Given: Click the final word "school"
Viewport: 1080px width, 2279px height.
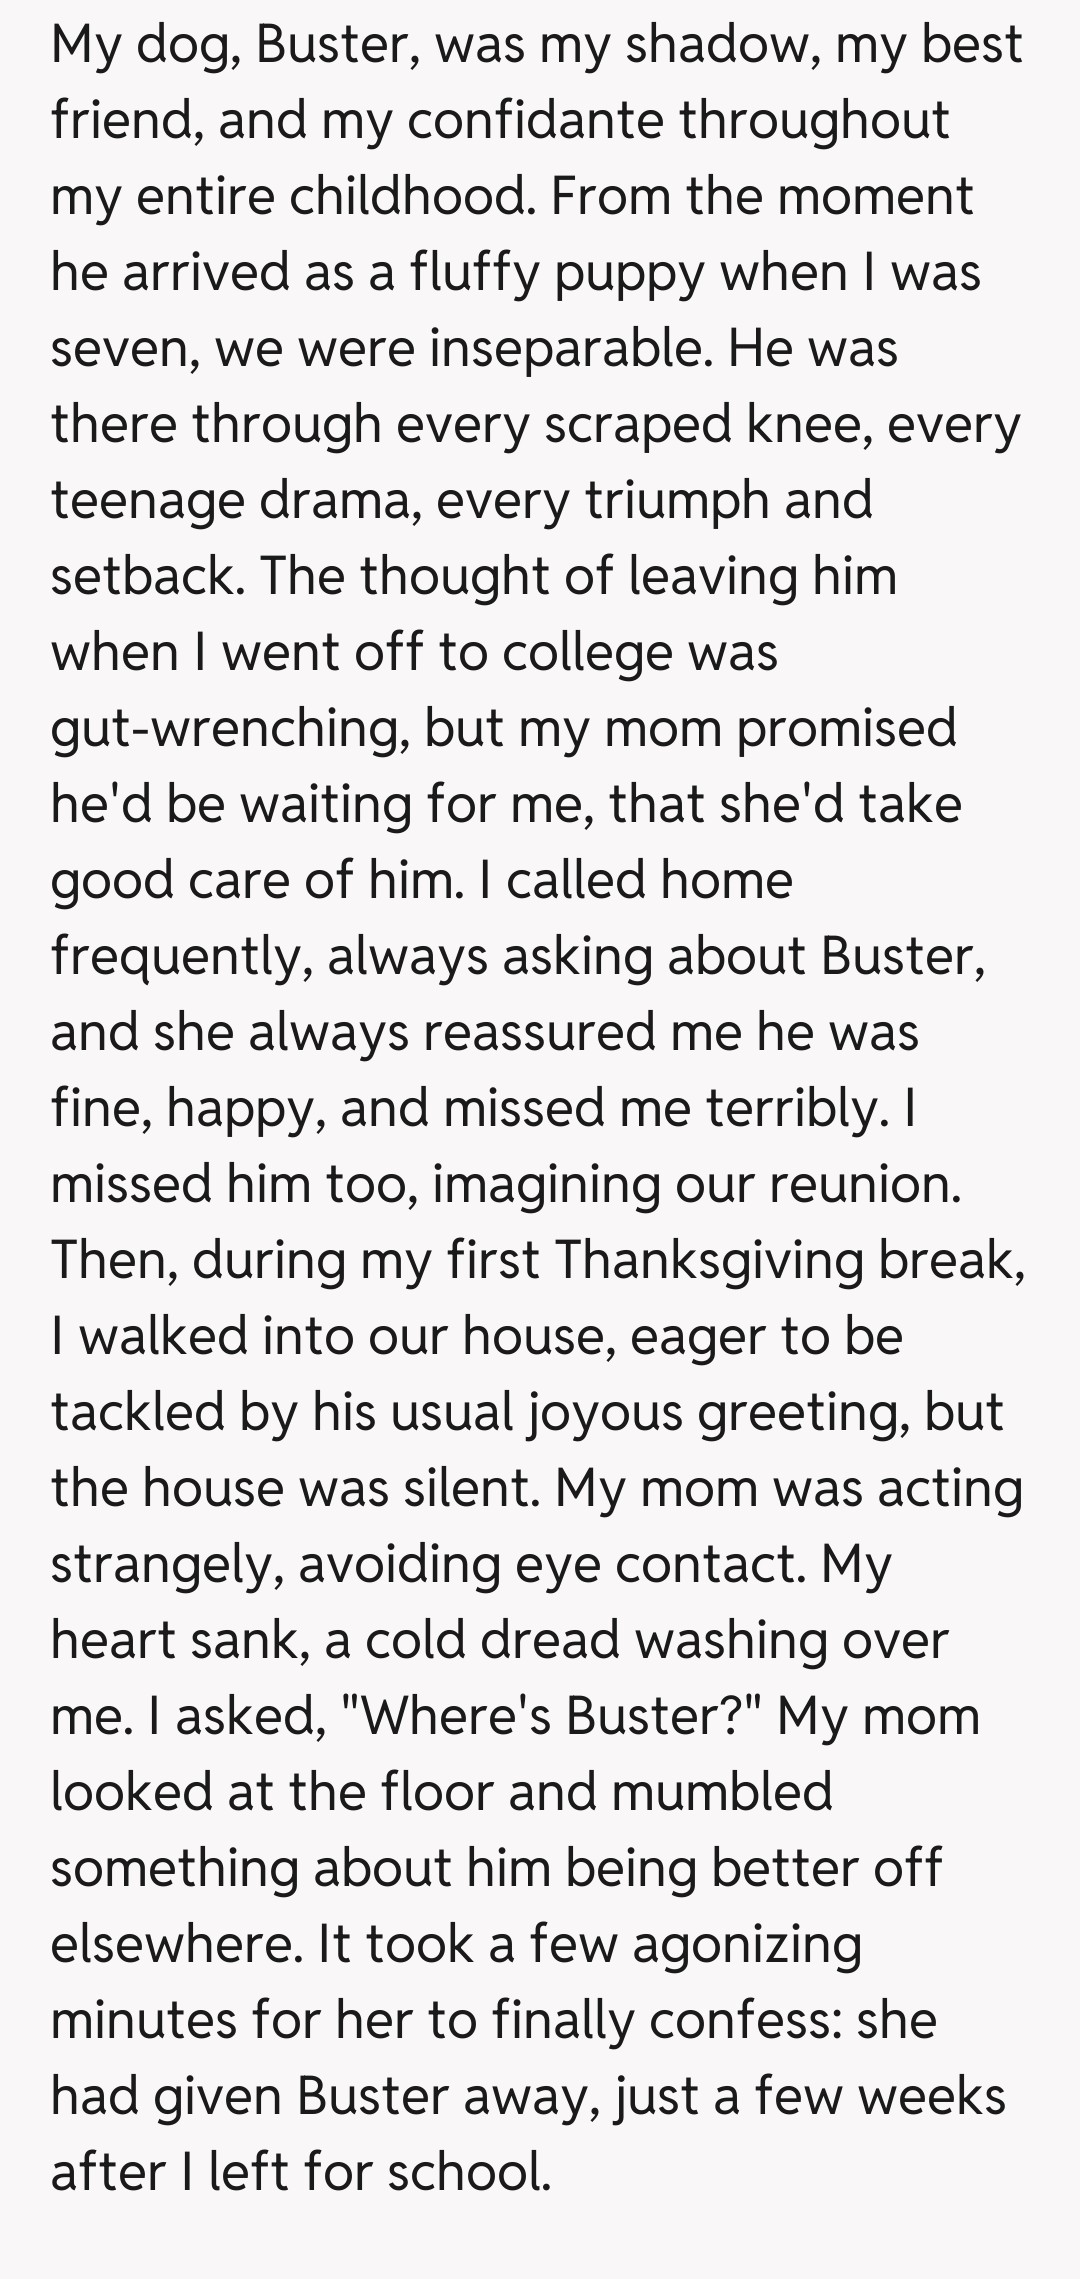Looking at the screenshot, I should [468, 2172].
